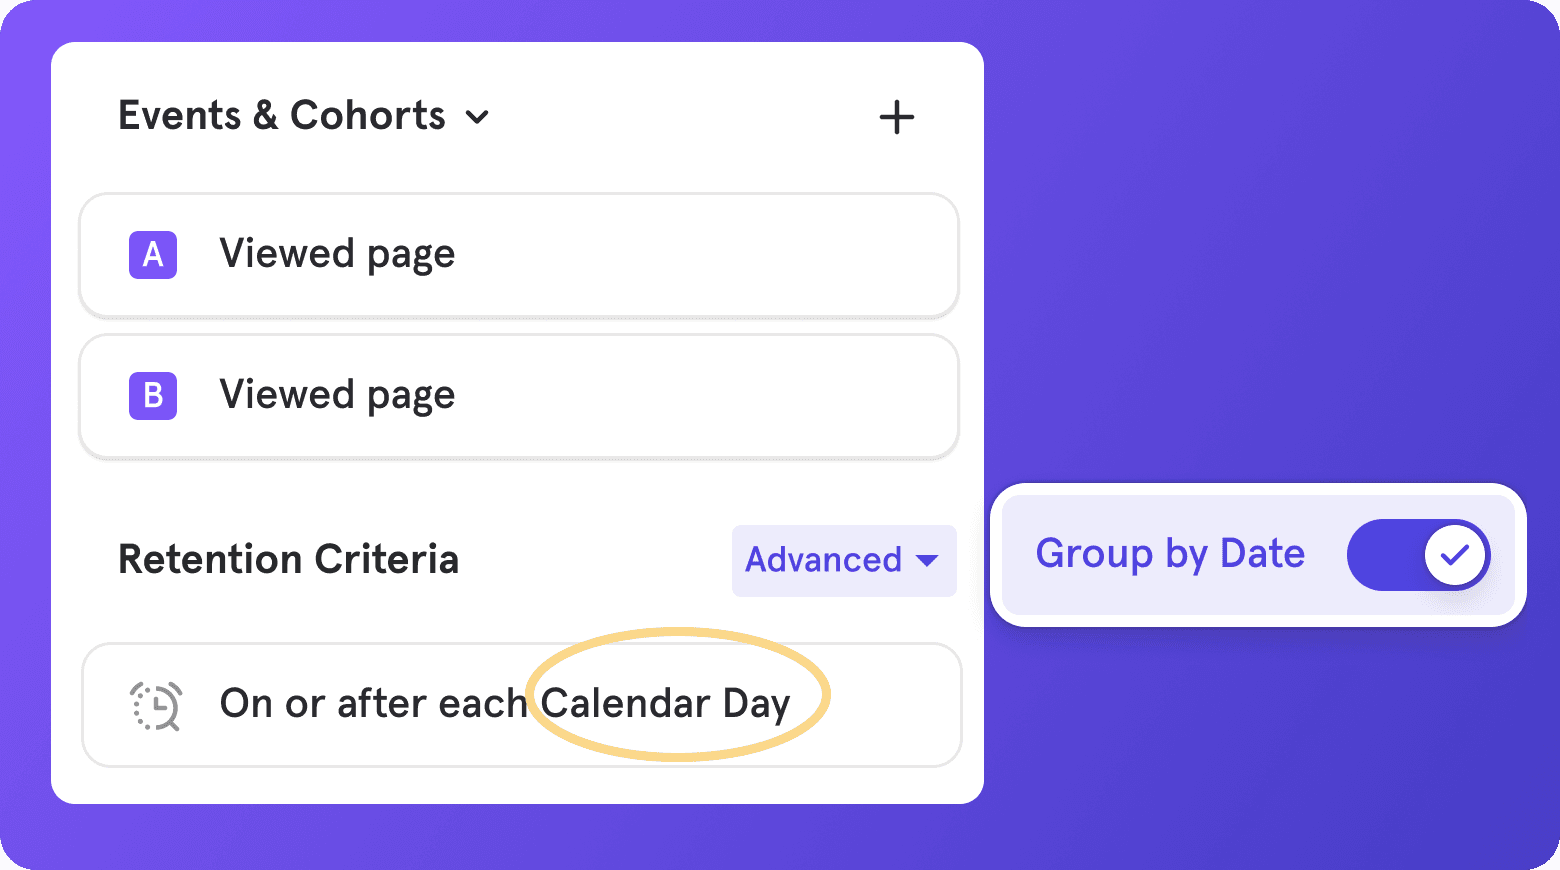1560x870 pixels.
Task: Click the Advanced label text
Action: [x=823, y=560]
